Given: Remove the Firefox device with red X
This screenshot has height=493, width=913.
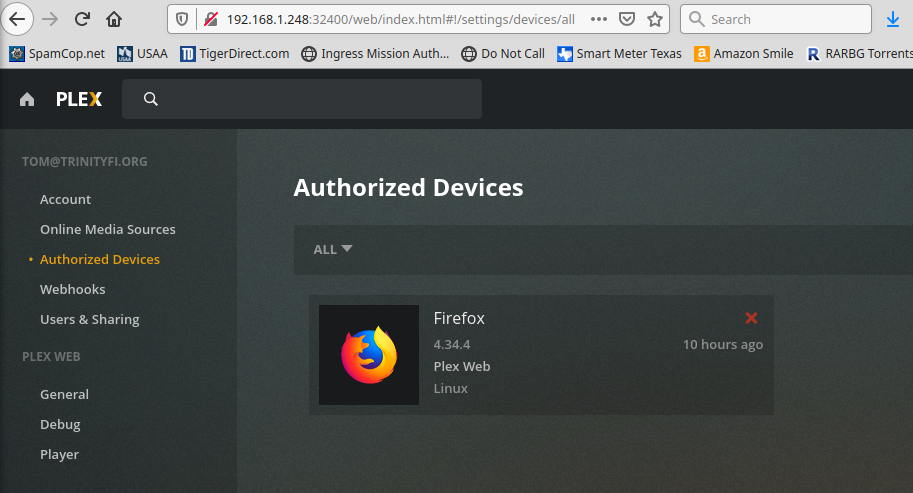Looking at the screenshot, I should 751,318.
